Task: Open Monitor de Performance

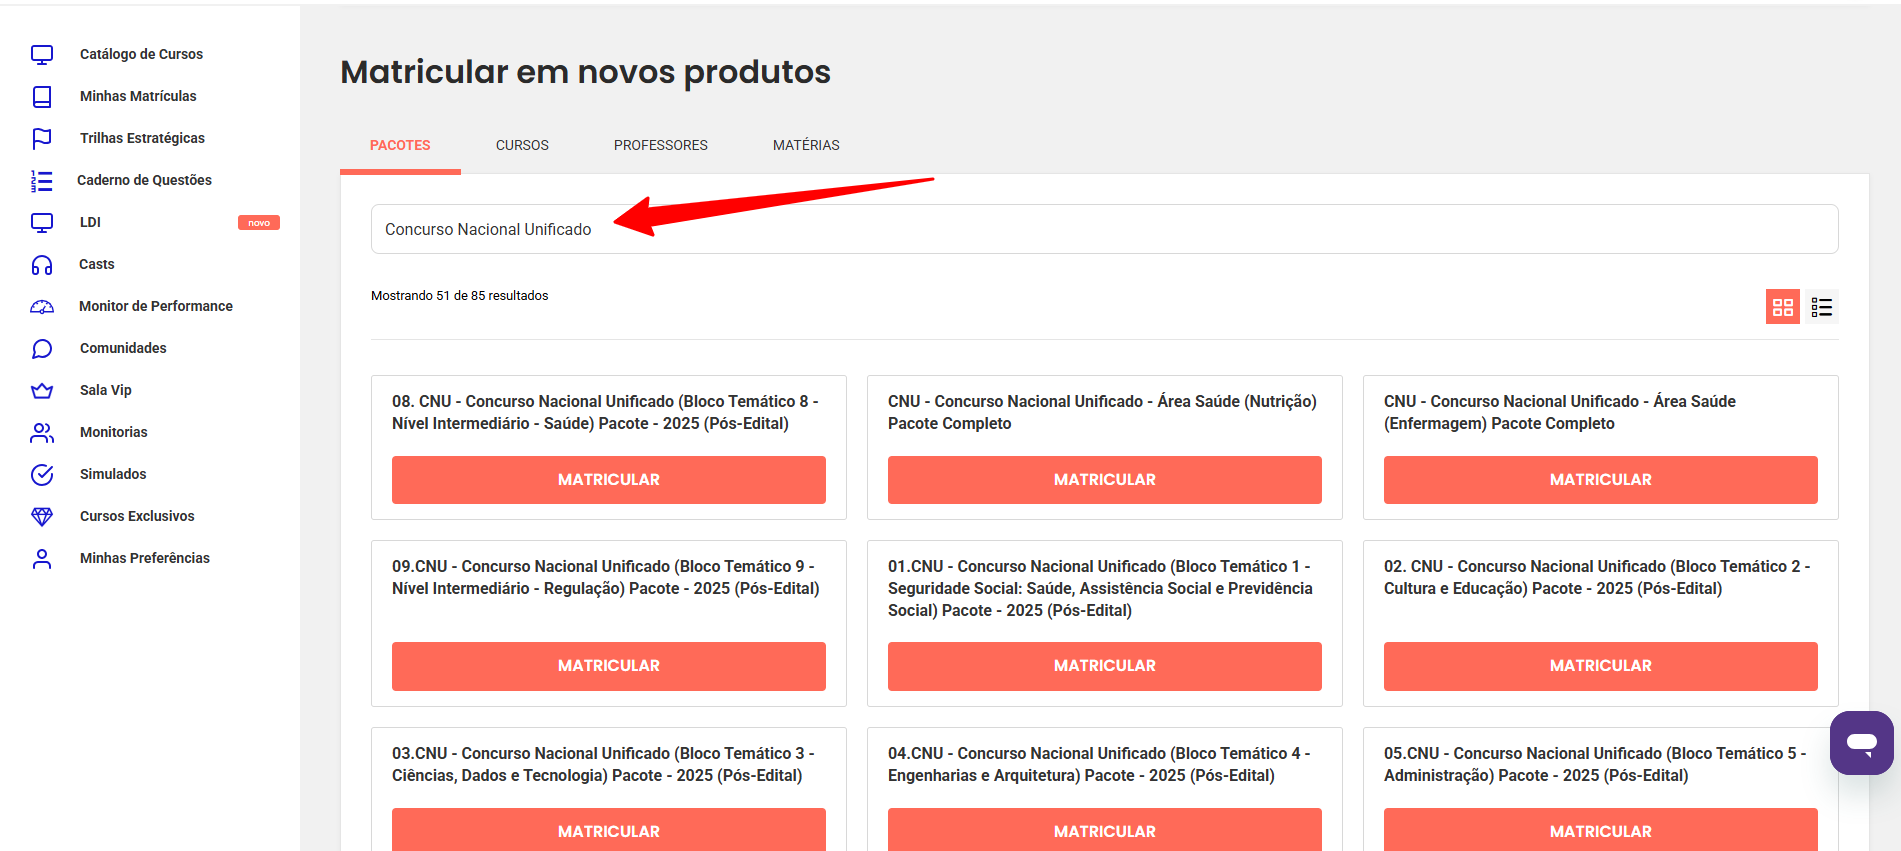Action: tap(156, 306)
